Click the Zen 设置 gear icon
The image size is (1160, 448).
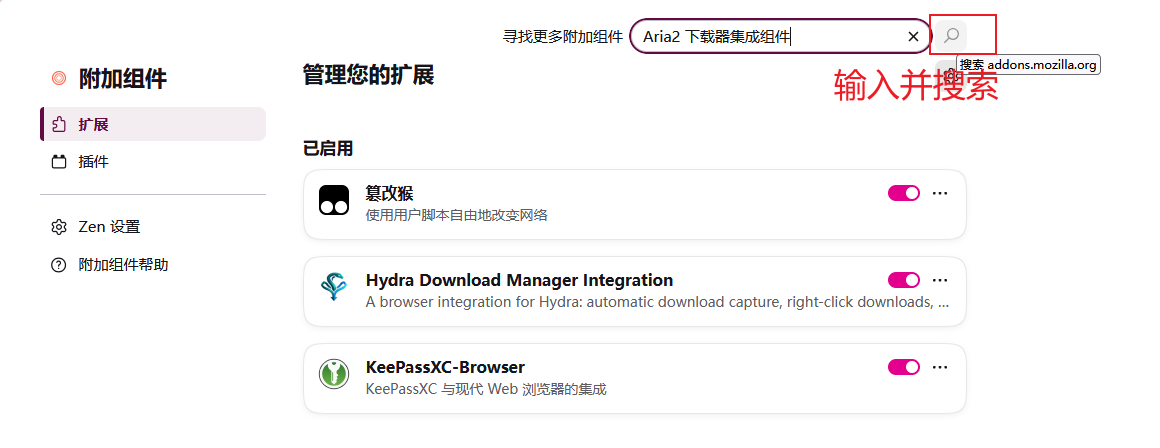59,227
